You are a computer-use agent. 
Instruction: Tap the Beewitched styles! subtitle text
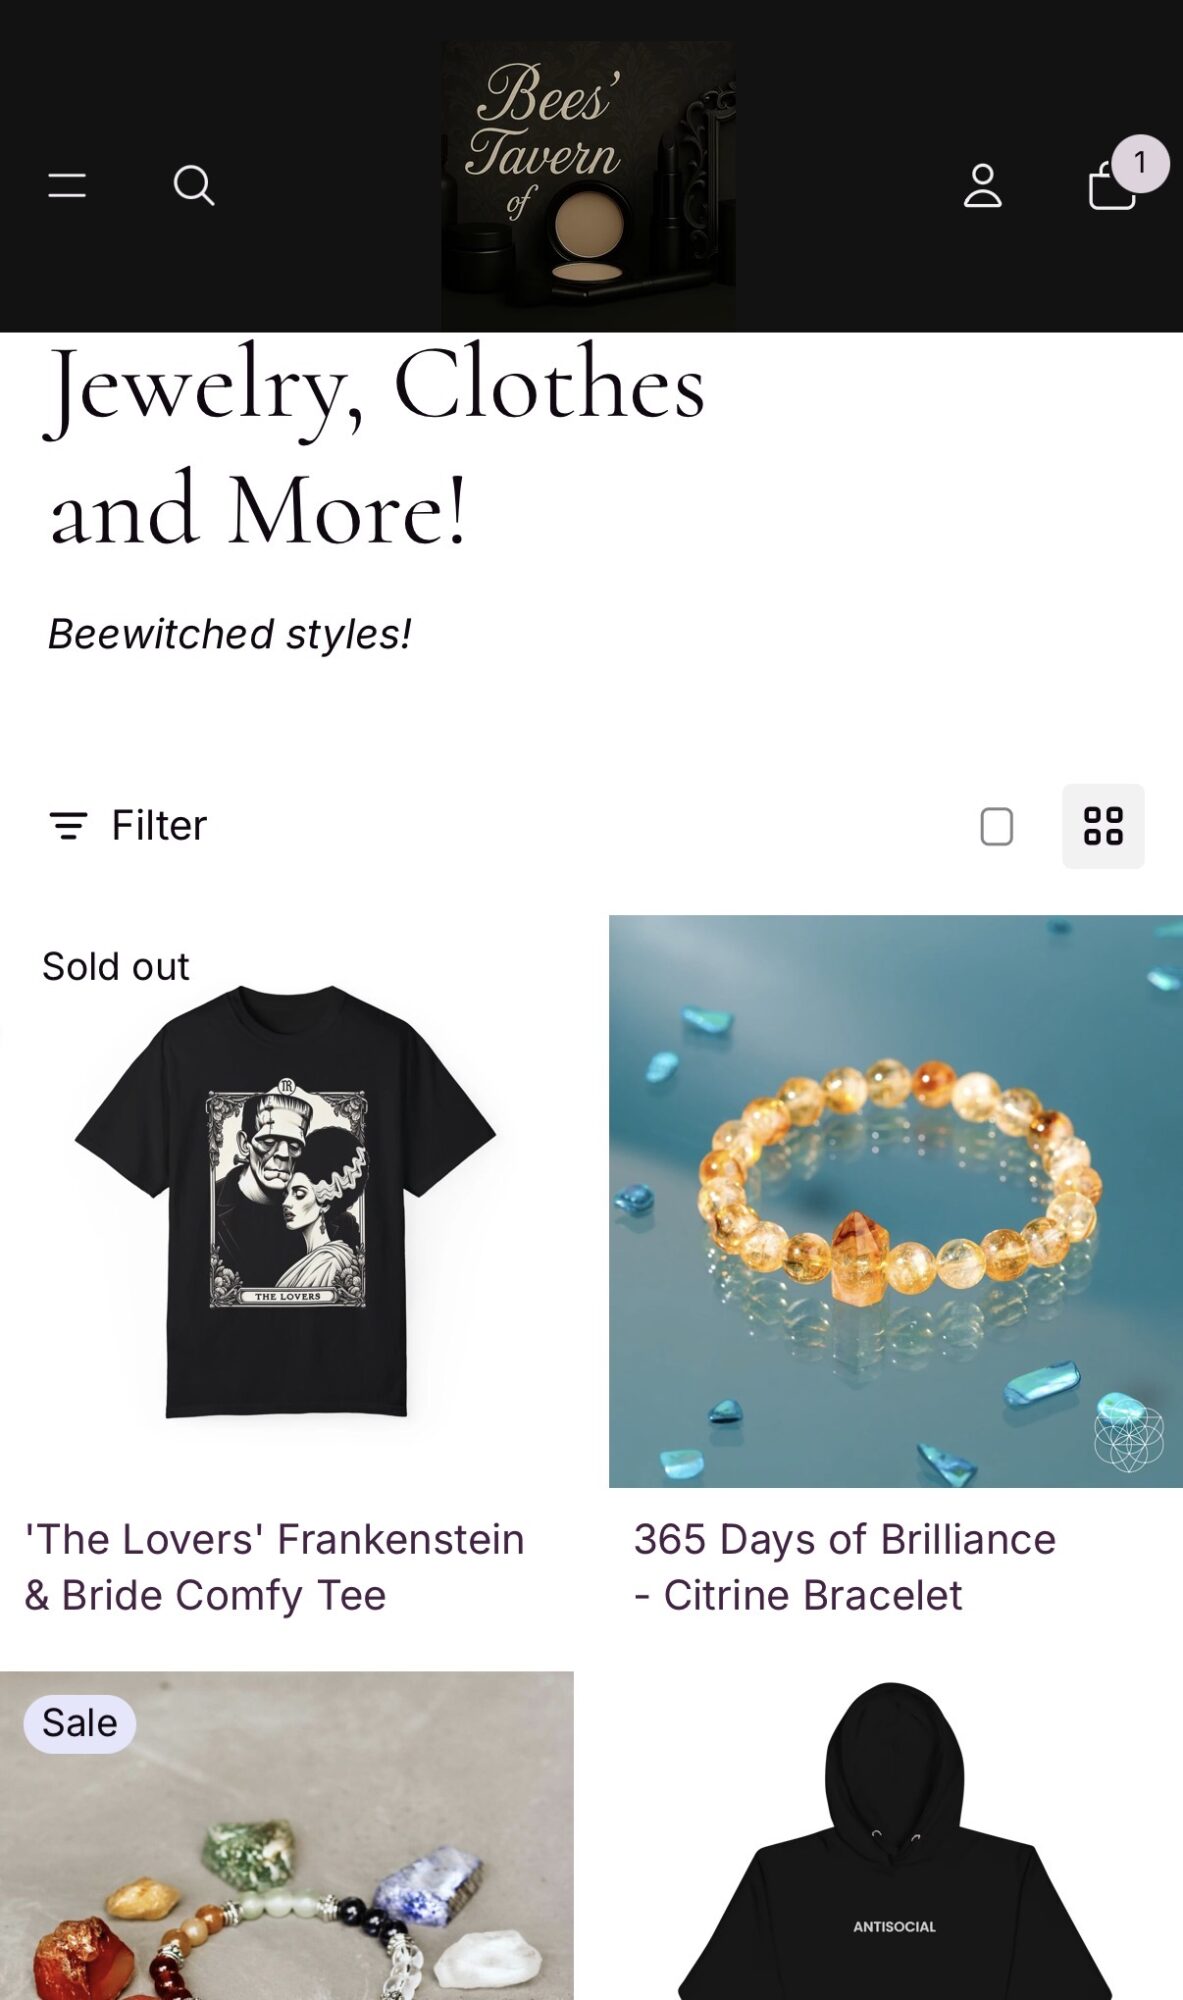(x=230, y=634)
